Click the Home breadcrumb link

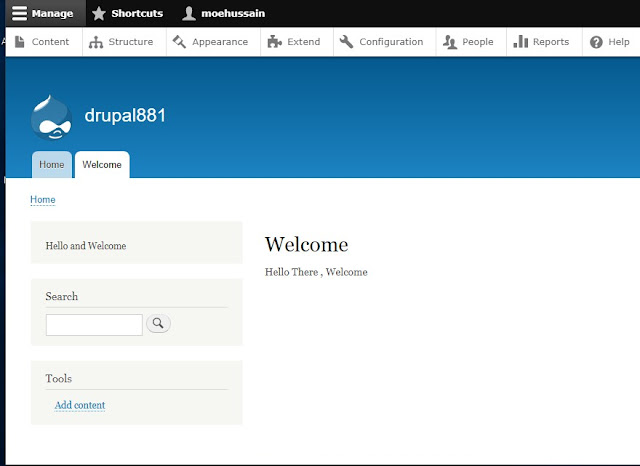[x=43, y=200]
